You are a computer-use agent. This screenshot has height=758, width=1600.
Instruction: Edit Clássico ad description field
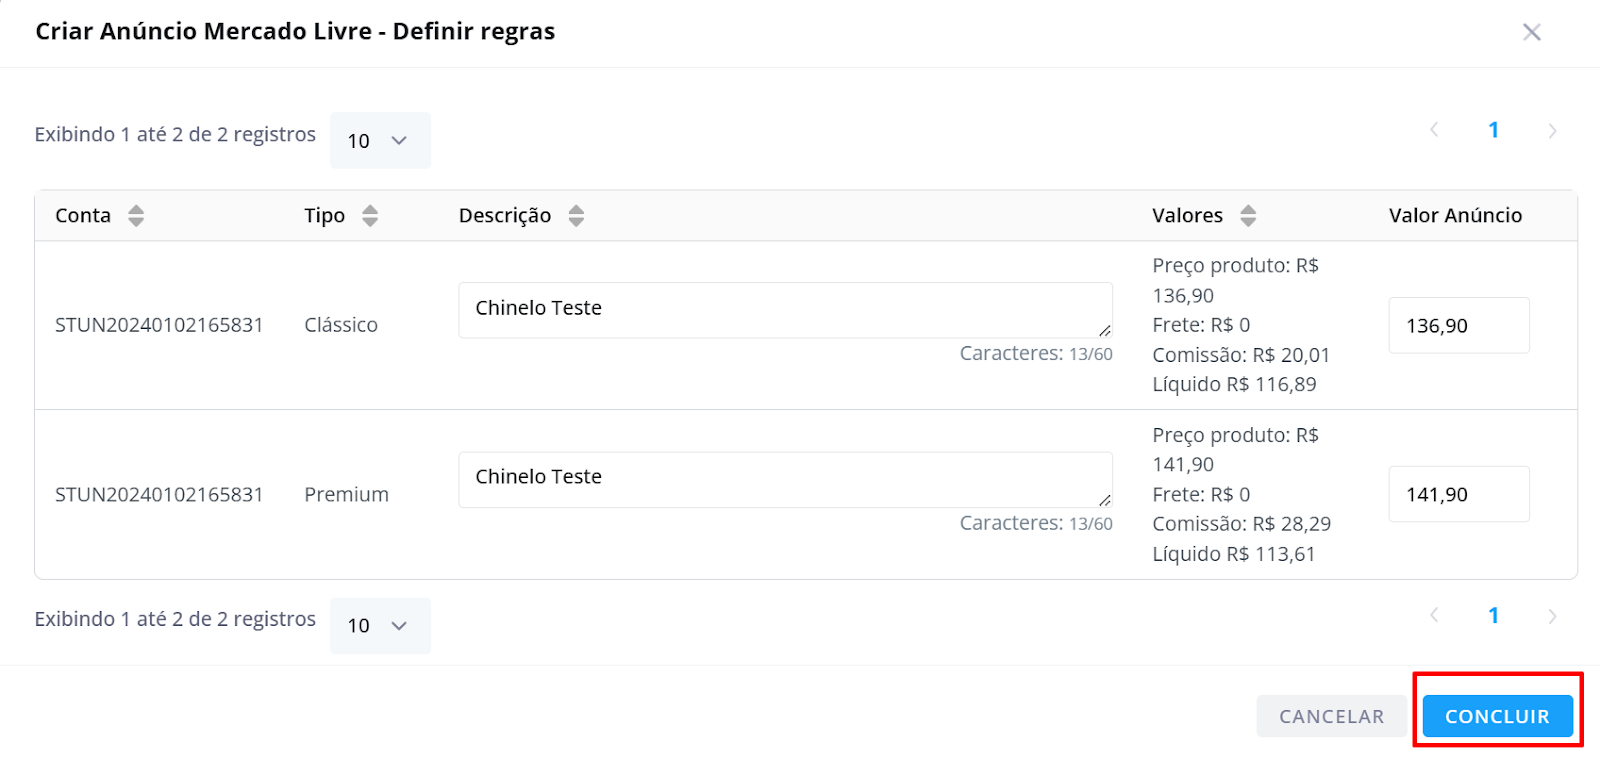pyautogui.click(x=785, y=310)
